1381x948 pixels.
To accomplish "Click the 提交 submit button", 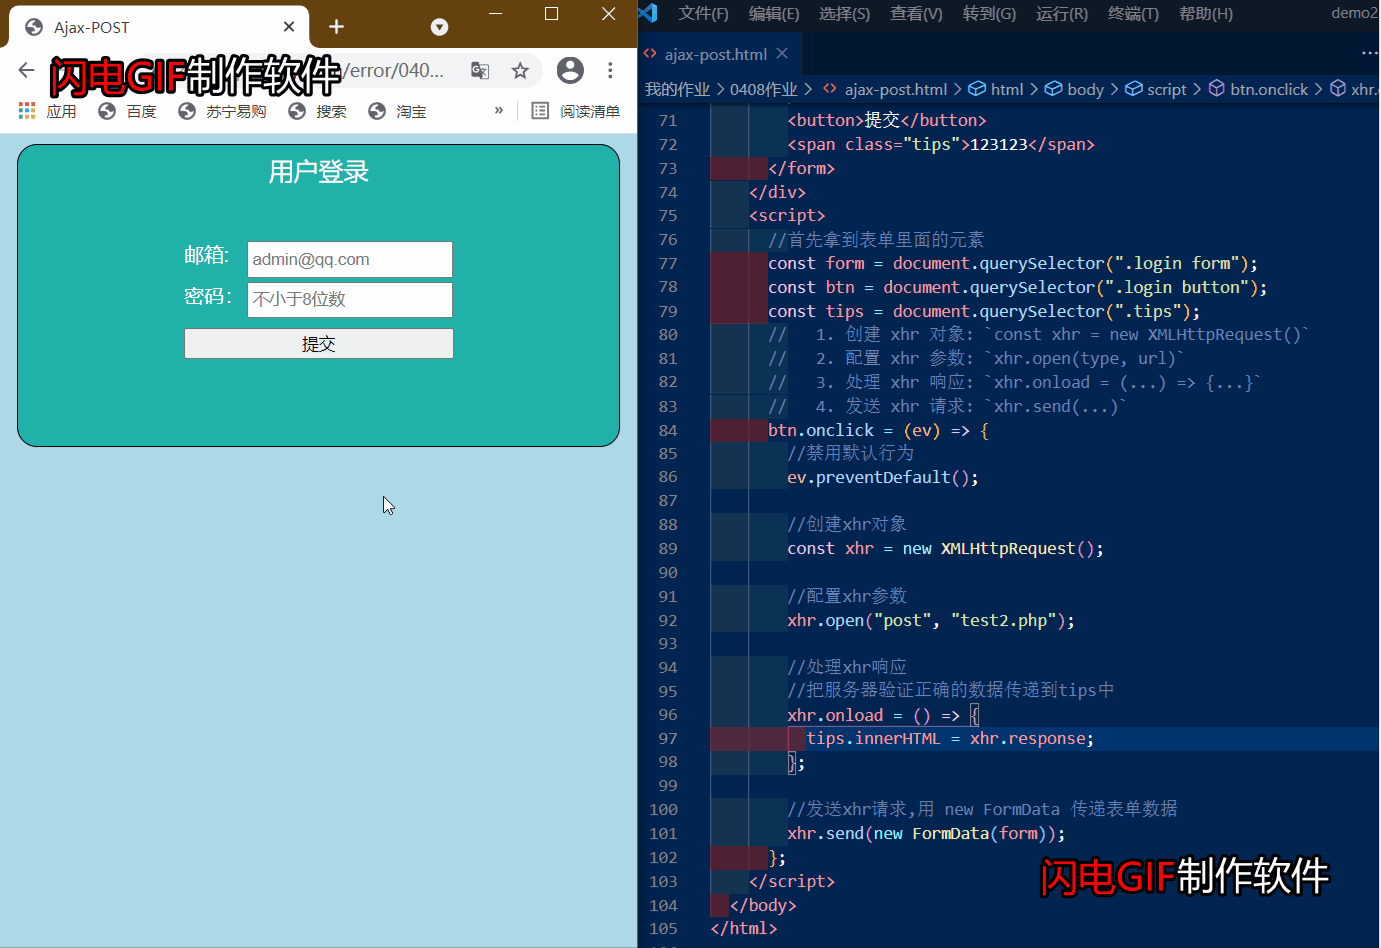I will (x=318, y=344).
